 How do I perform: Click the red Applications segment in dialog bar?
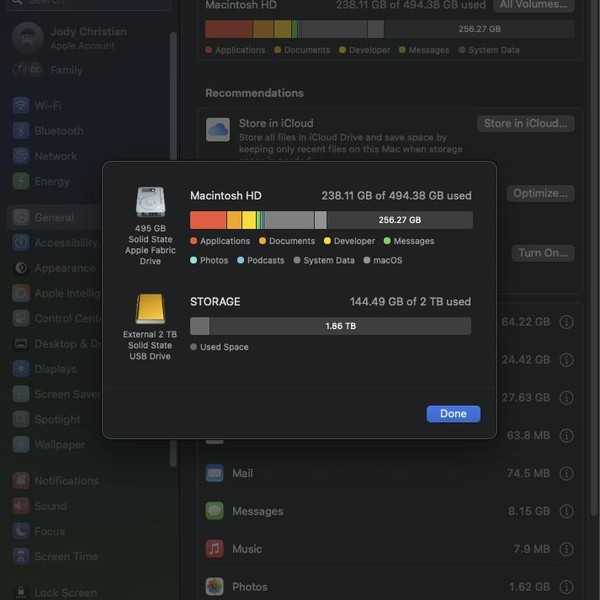208,220
